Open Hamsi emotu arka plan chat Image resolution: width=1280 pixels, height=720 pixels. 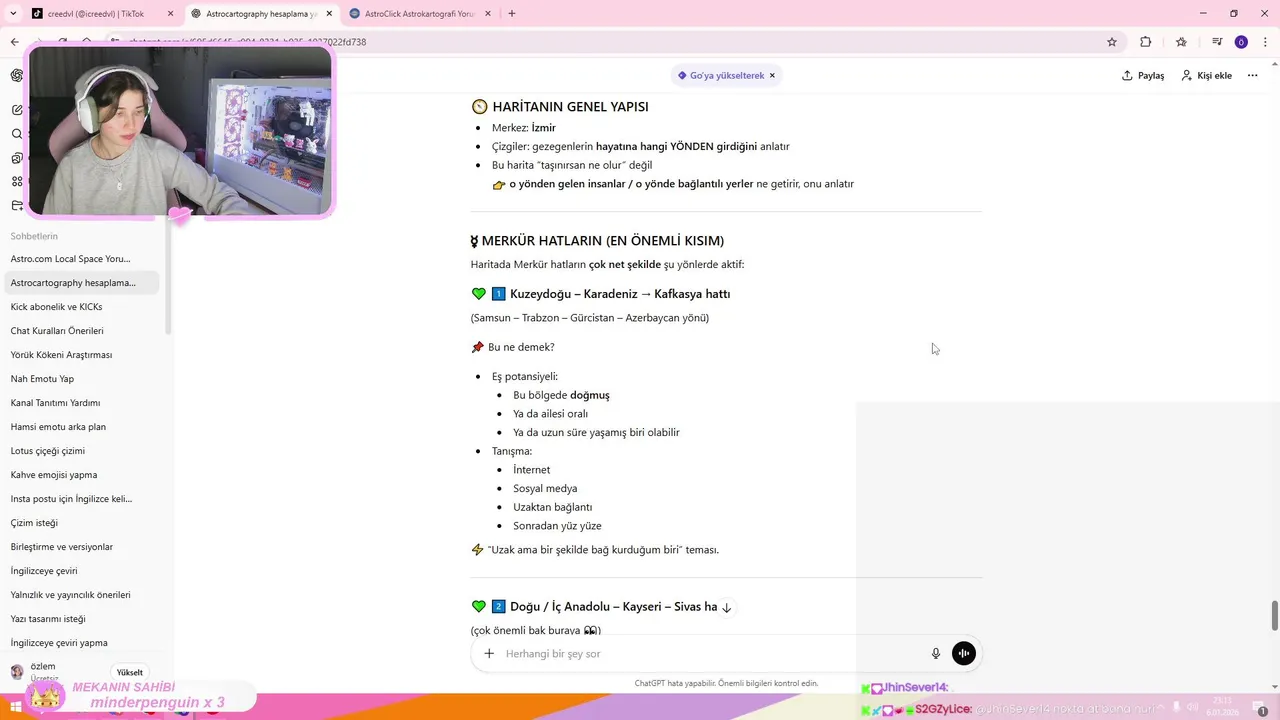(x=82, y=427)
